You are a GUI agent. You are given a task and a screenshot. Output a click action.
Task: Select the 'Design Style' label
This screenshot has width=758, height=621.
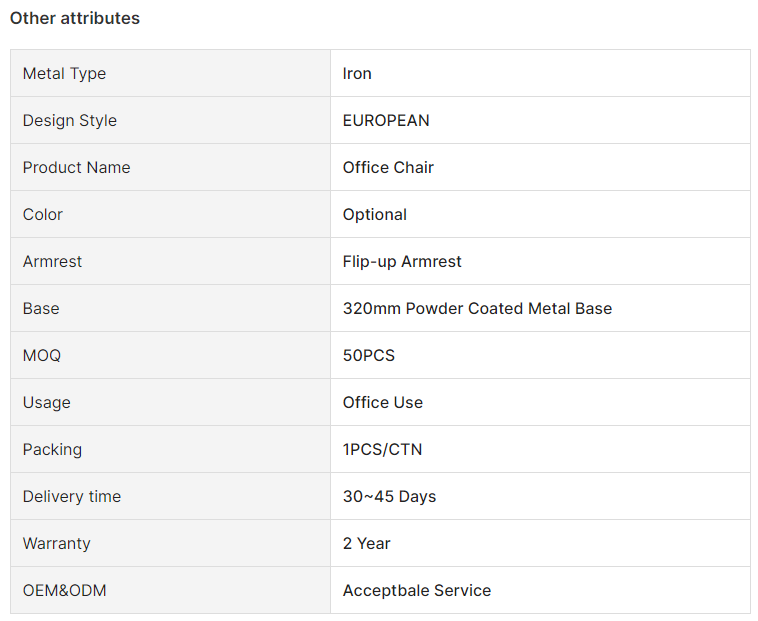point(70,120)
